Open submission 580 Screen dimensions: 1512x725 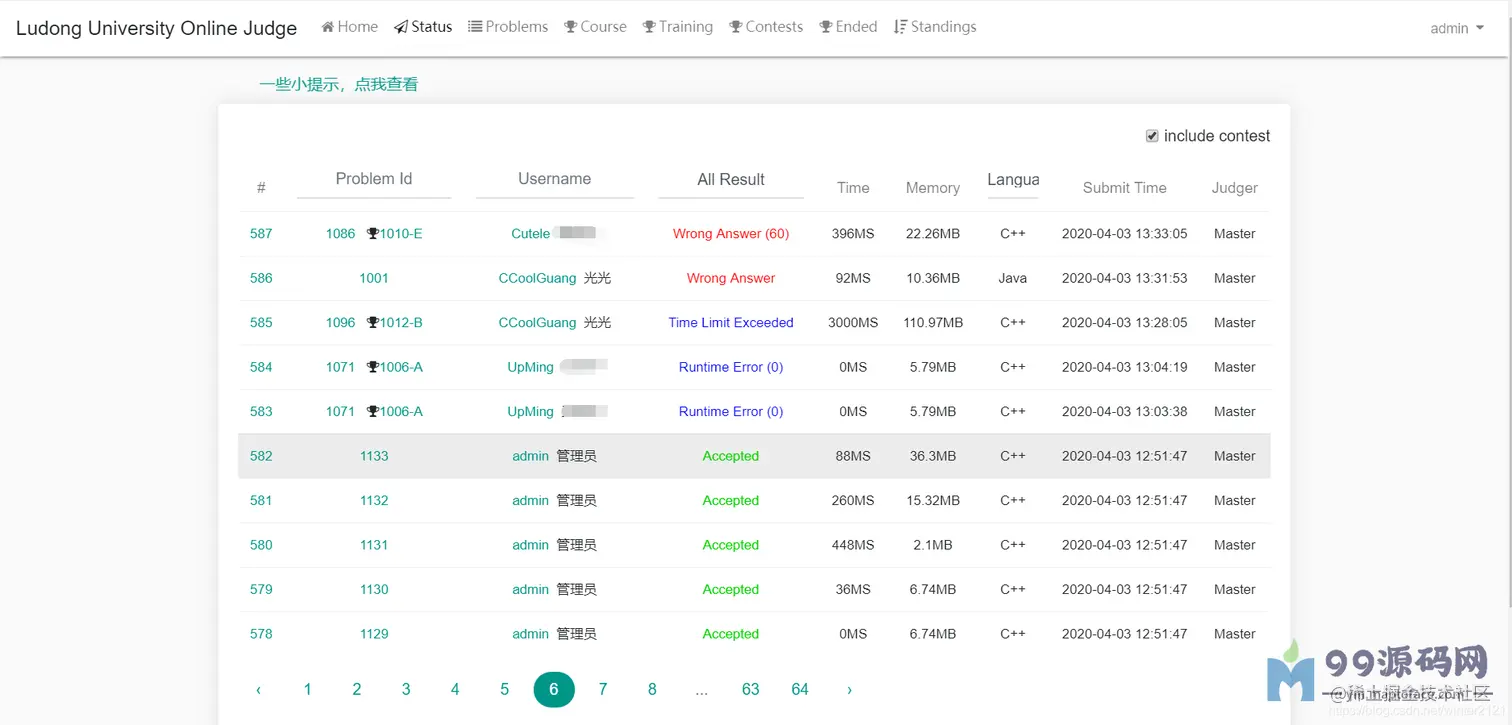click(261, 545)
